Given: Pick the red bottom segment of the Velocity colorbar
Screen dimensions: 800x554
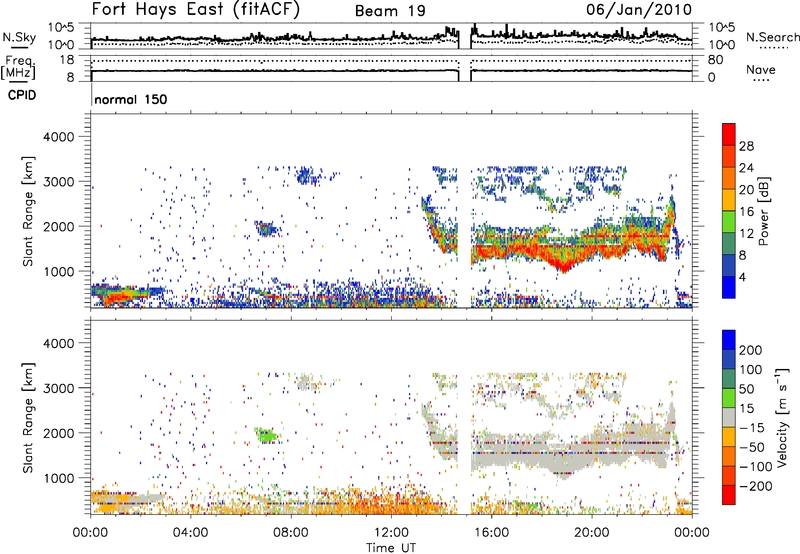Looking at the screenshot, I should click(729, 495).
